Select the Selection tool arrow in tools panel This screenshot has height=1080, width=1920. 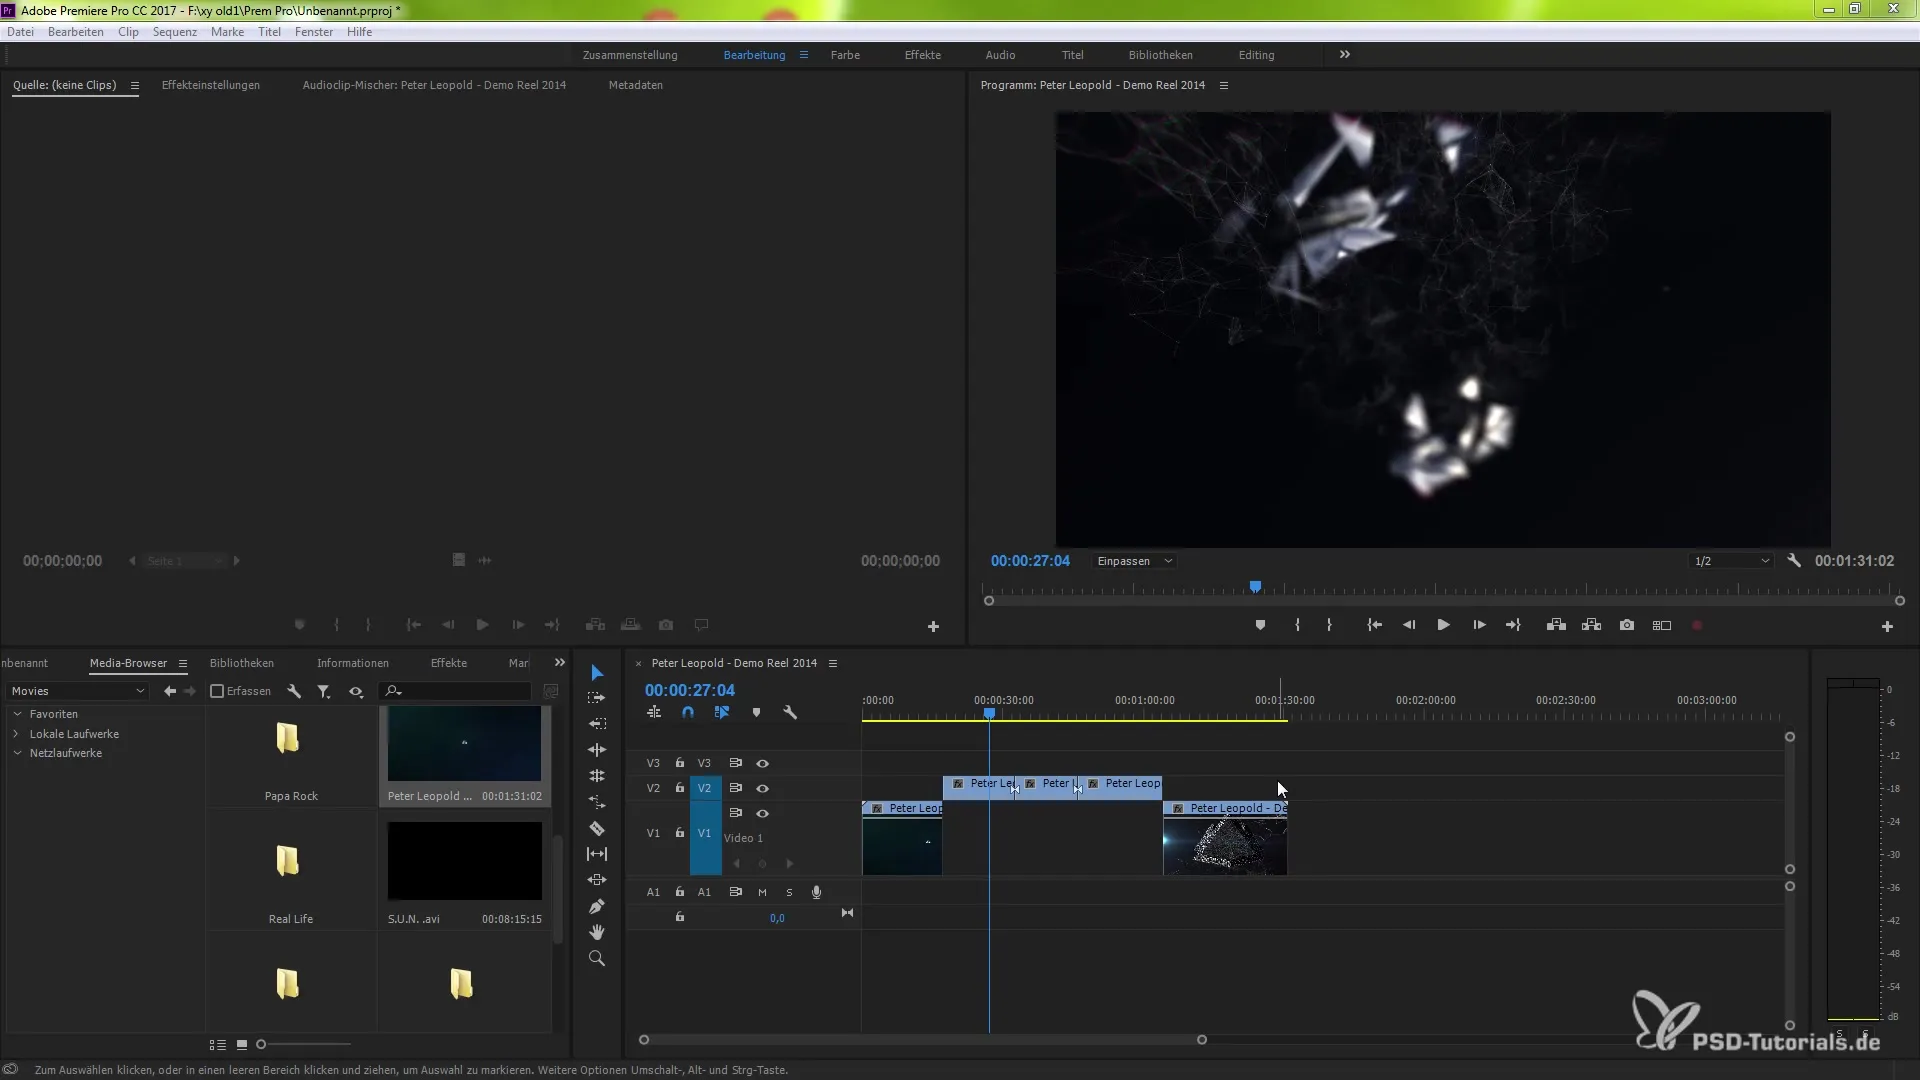point(597,672)
